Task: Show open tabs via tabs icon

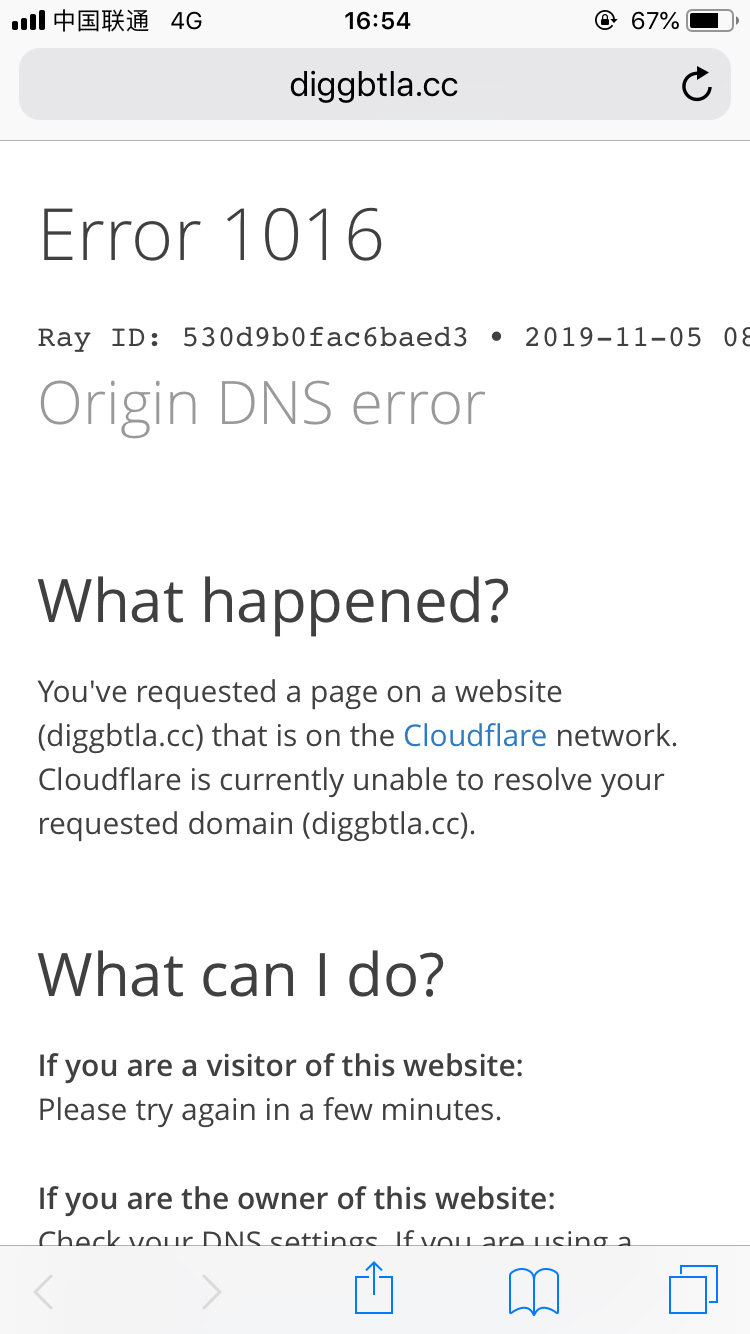Action: point(693,1288)
